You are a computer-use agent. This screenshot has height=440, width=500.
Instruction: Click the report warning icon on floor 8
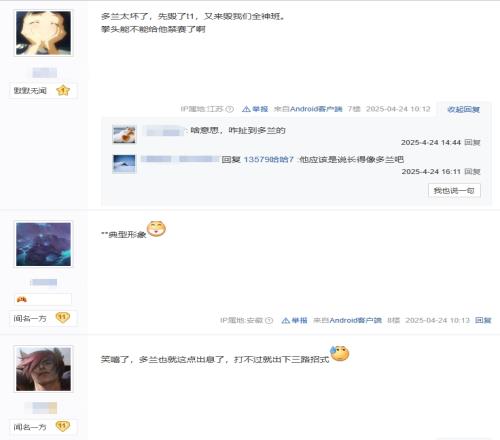(286, 320)
